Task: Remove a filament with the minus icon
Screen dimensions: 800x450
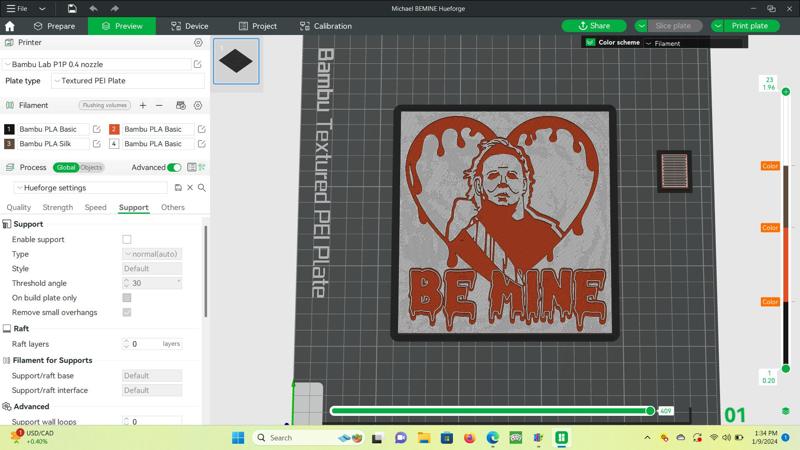Action: click(x=159, y=105)
